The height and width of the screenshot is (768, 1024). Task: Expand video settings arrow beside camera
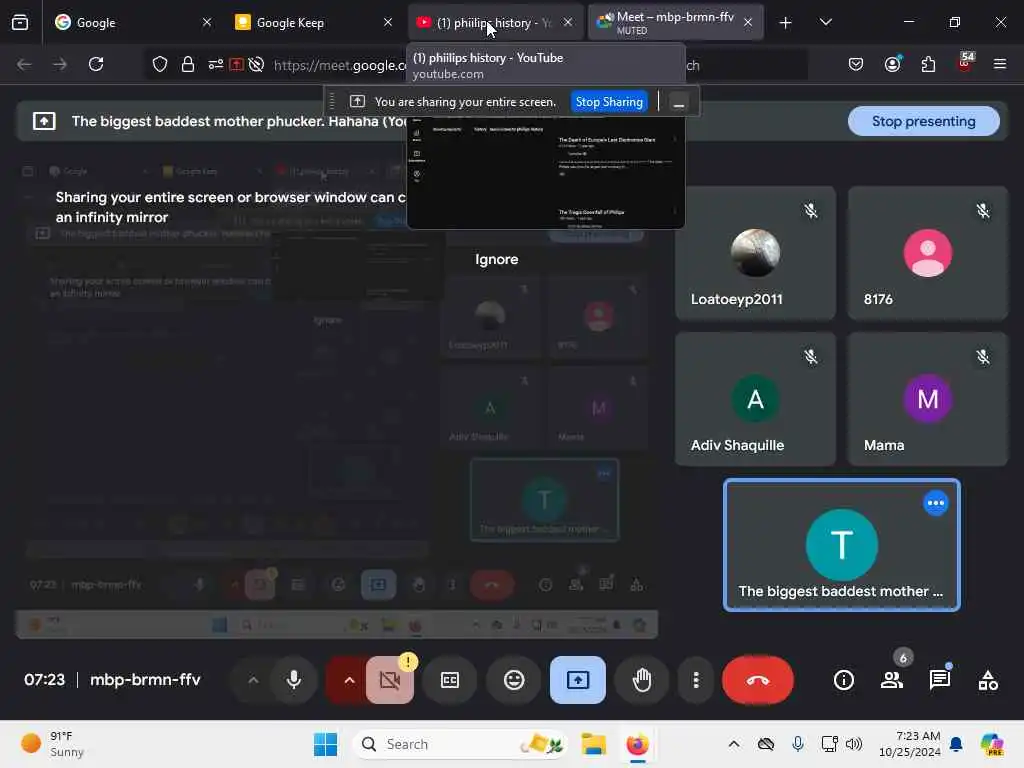click(x=349, y=680)
